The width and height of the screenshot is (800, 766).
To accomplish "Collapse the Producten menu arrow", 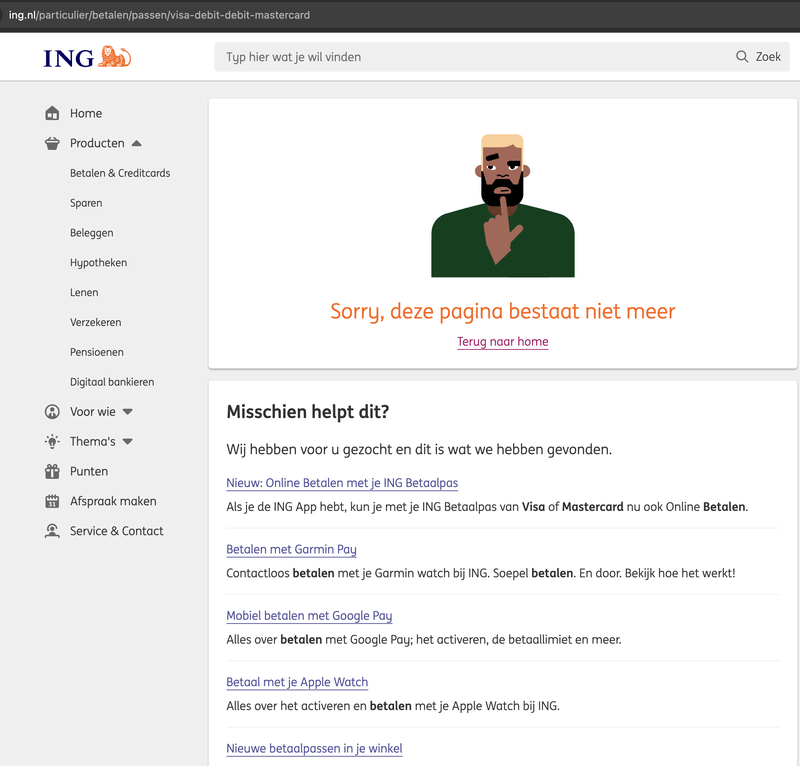I will pos(136,143).
